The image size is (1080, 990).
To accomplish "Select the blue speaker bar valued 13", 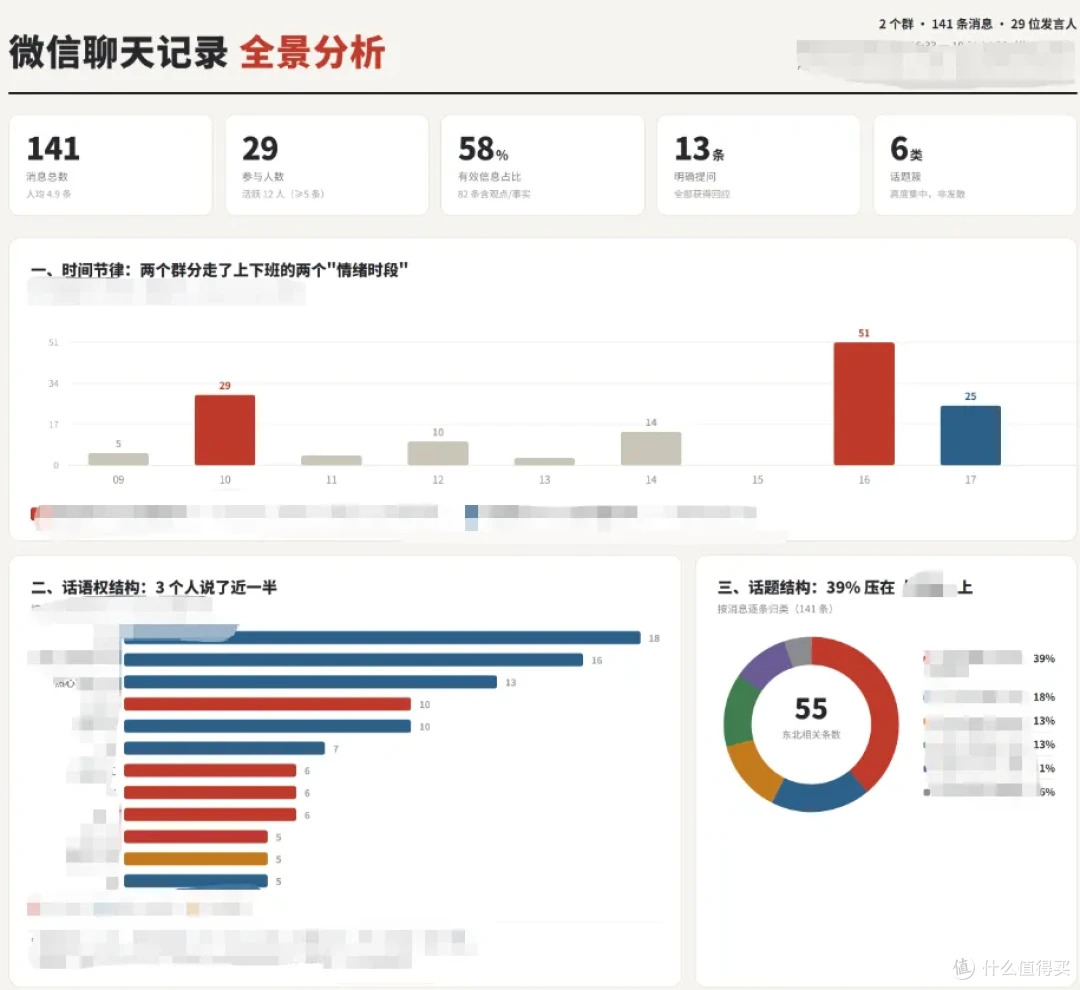I will point(310,682).
